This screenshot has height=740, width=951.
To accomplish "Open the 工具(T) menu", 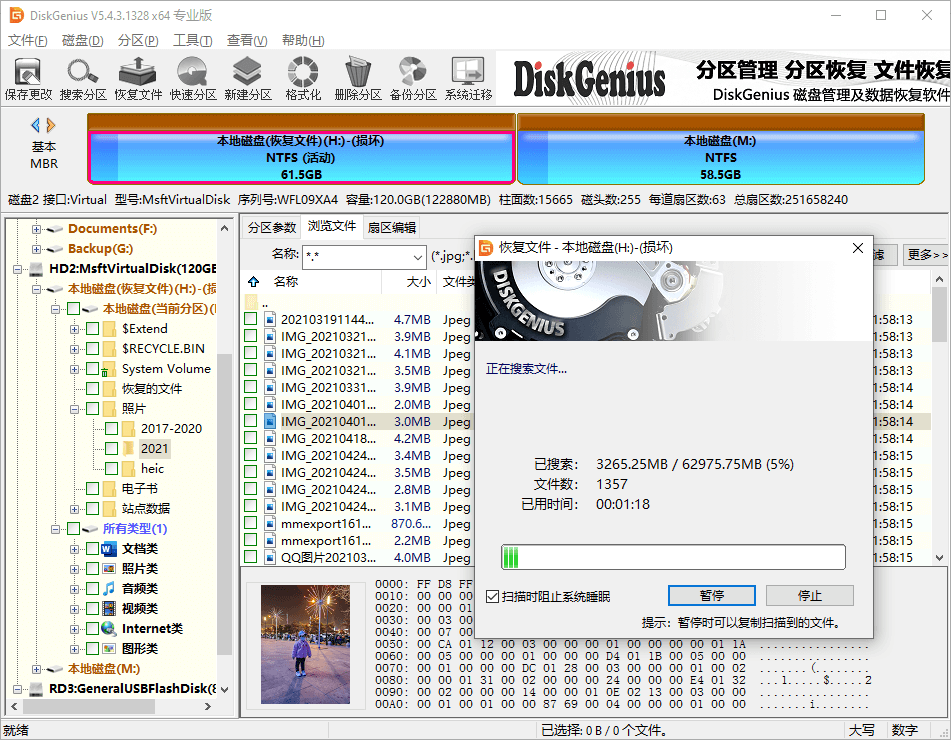I will (x=192, y=40).
